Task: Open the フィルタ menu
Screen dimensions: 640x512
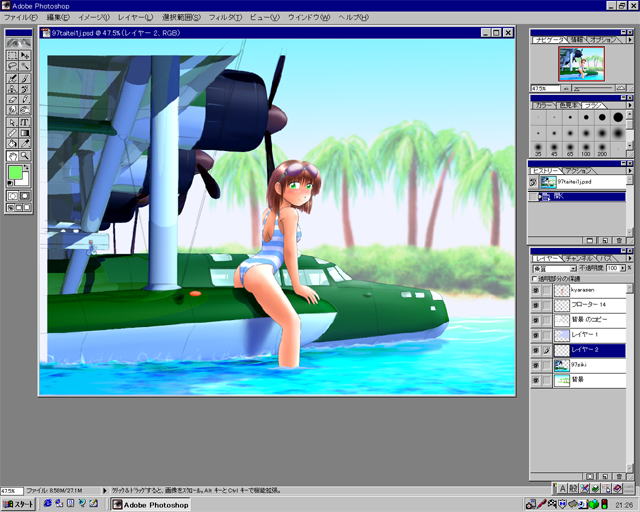Action: click(225, 18)
